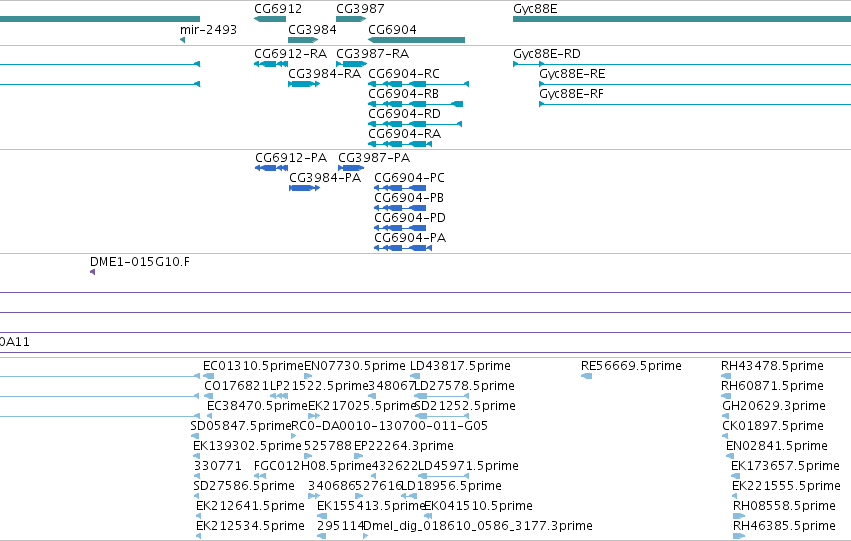The width and height of the screenshot is (851, 541).
Task: Select the CG6904-PD protein label
Action: [x=410, y=218]
